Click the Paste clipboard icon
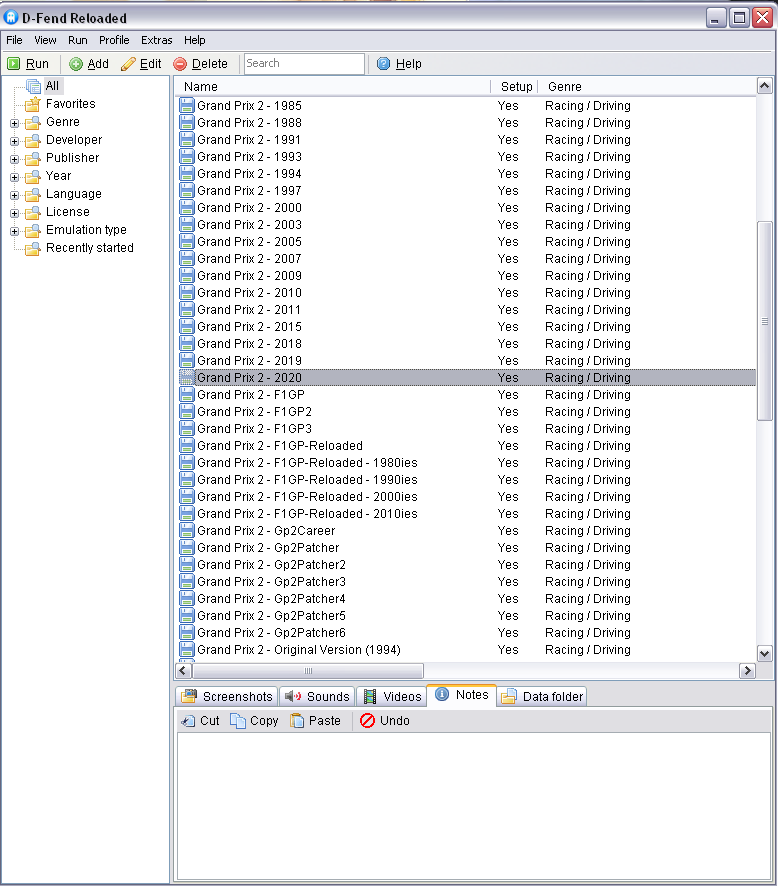This screenshot has width=778, height=886. click(298, 721)
